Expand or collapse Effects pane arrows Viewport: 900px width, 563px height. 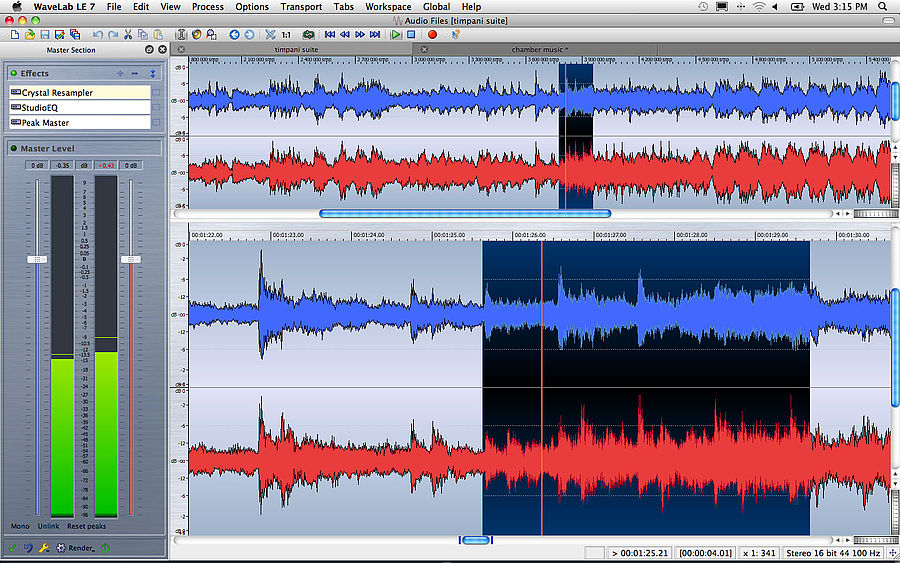[x=153, y=73]
